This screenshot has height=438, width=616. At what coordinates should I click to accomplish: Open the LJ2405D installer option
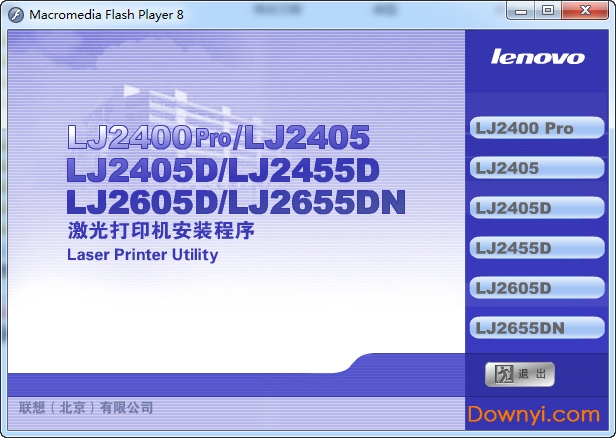pyautogui.click(x=537, y=208)
